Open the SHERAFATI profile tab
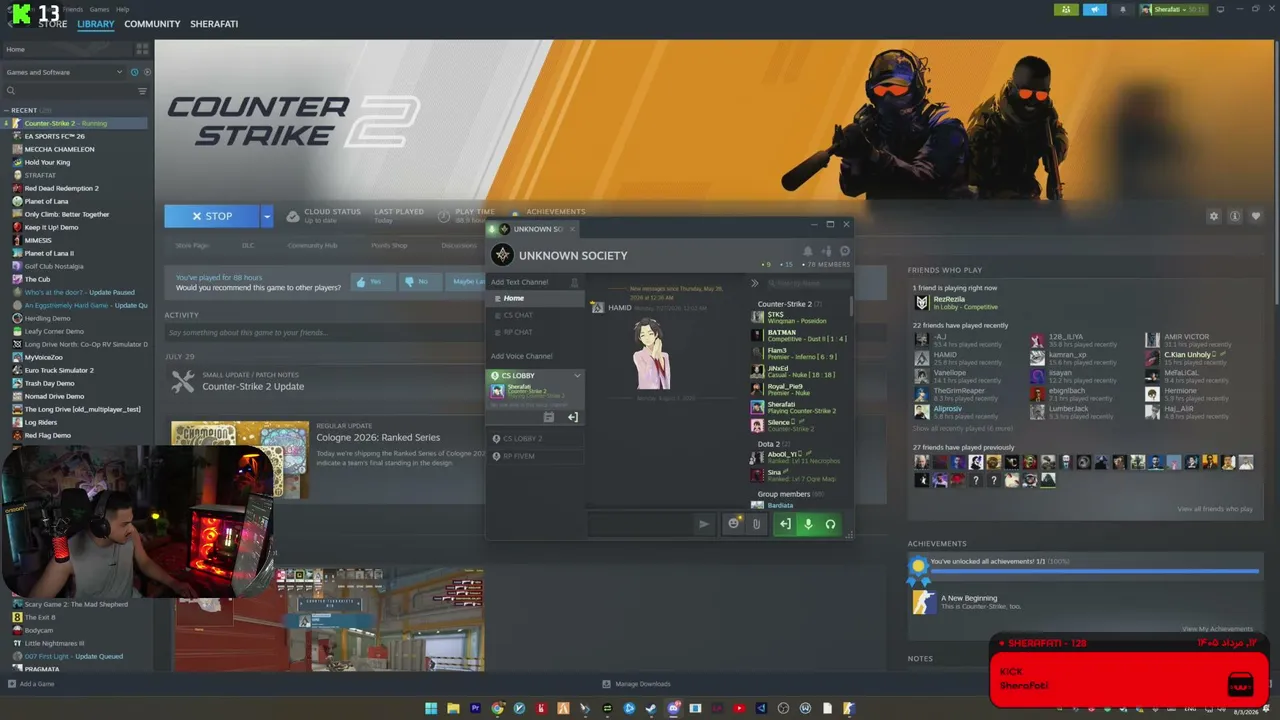The height and width of the screenshot is (720, 1280). click(x=214, y=24)
